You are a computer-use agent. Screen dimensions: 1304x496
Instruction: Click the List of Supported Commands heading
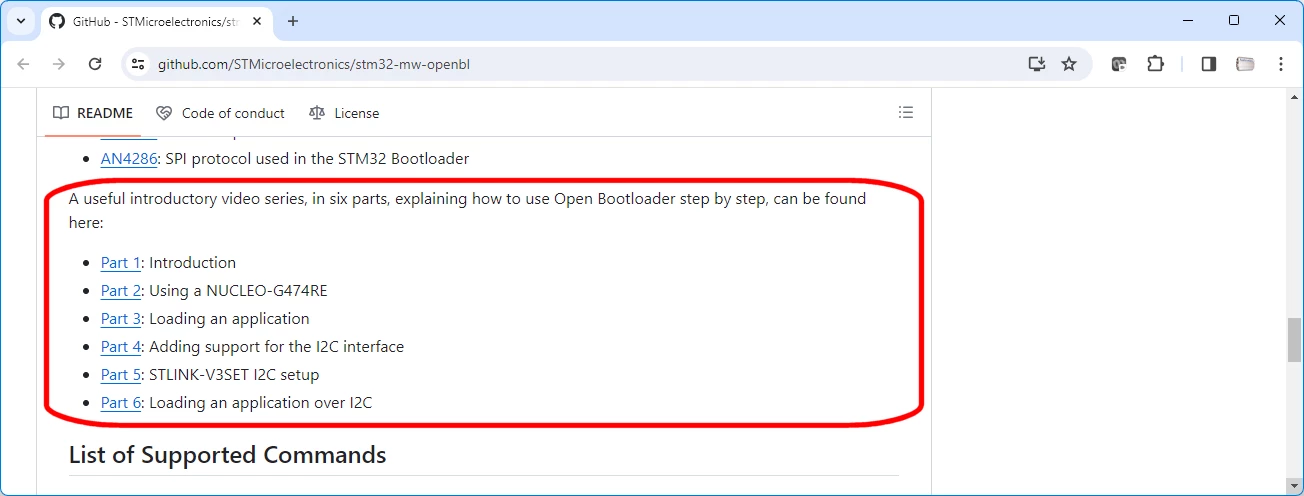(x=227, y=455)
